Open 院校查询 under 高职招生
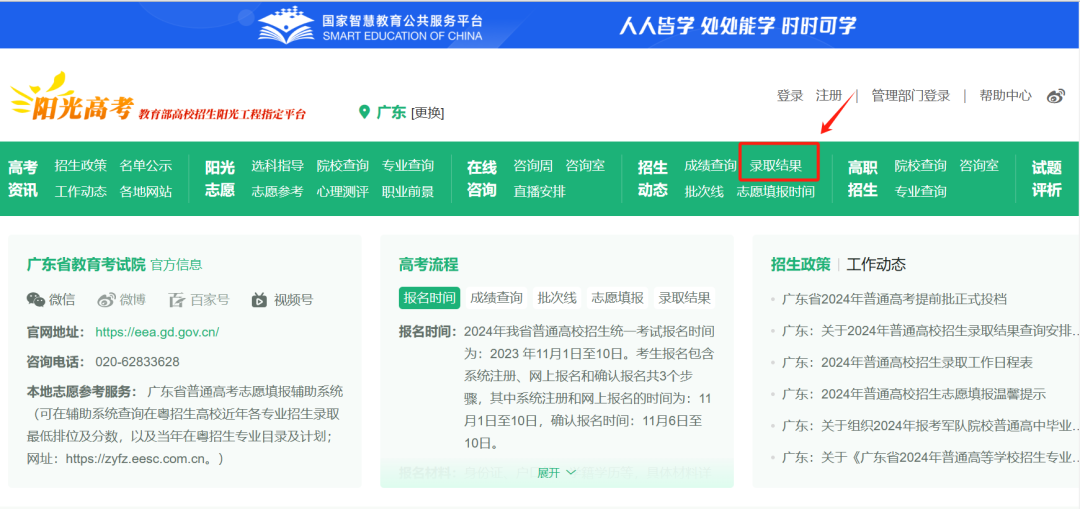This screenshot has width=1080, height=509. (x=920, y=165)
